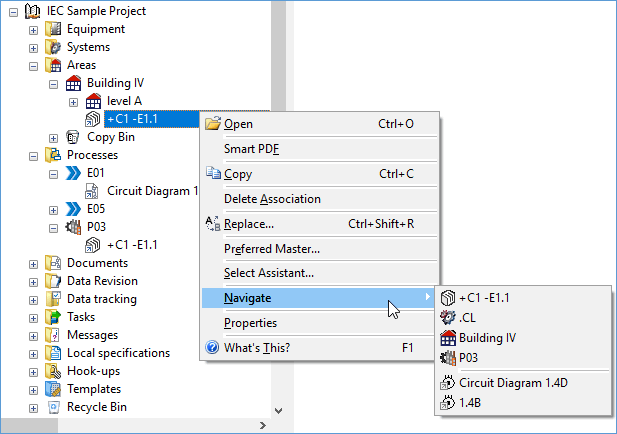This screenshot has height=434, width=617.
Task: Click the E05 process arrow icon
Action: [73, 209]
